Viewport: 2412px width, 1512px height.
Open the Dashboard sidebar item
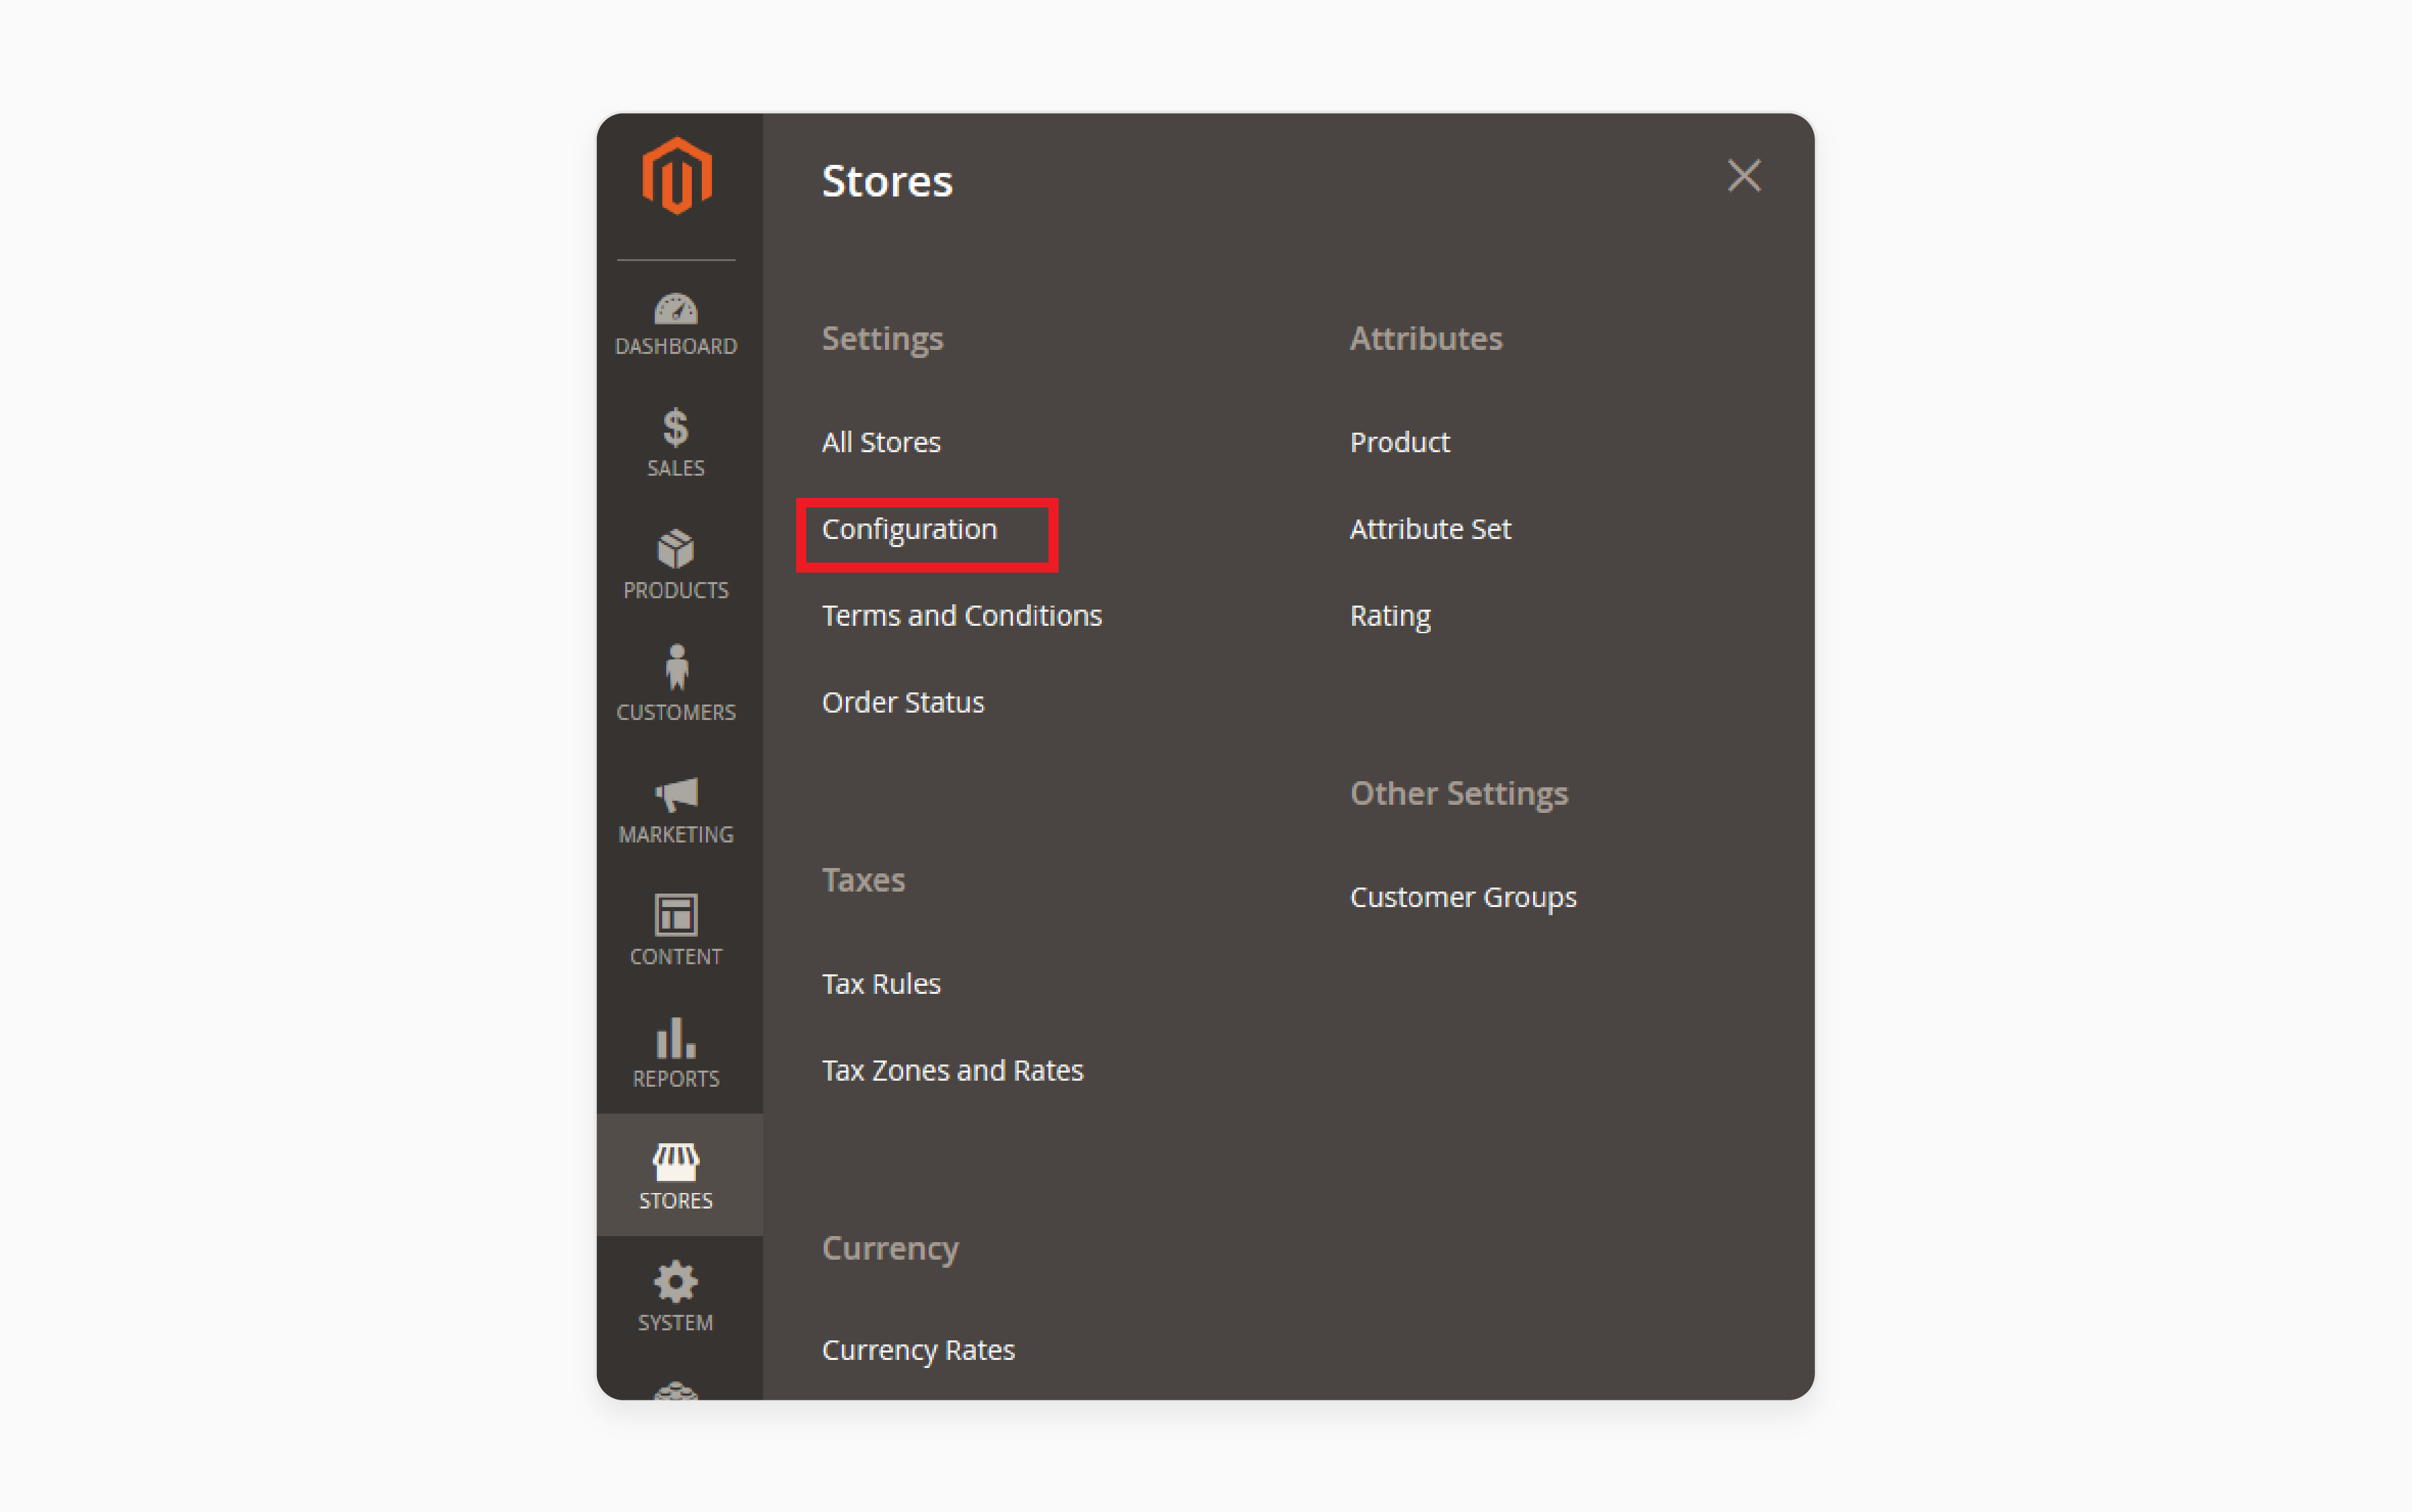point(677,323)
